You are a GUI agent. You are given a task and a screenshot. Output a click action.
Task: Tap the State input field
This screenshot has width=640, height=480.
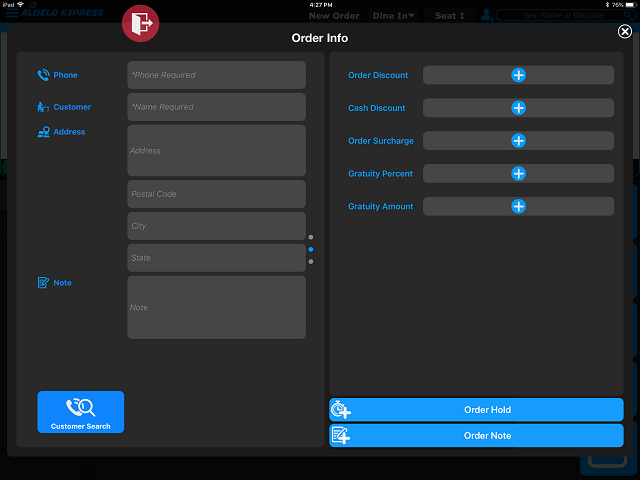pos(216,258)
